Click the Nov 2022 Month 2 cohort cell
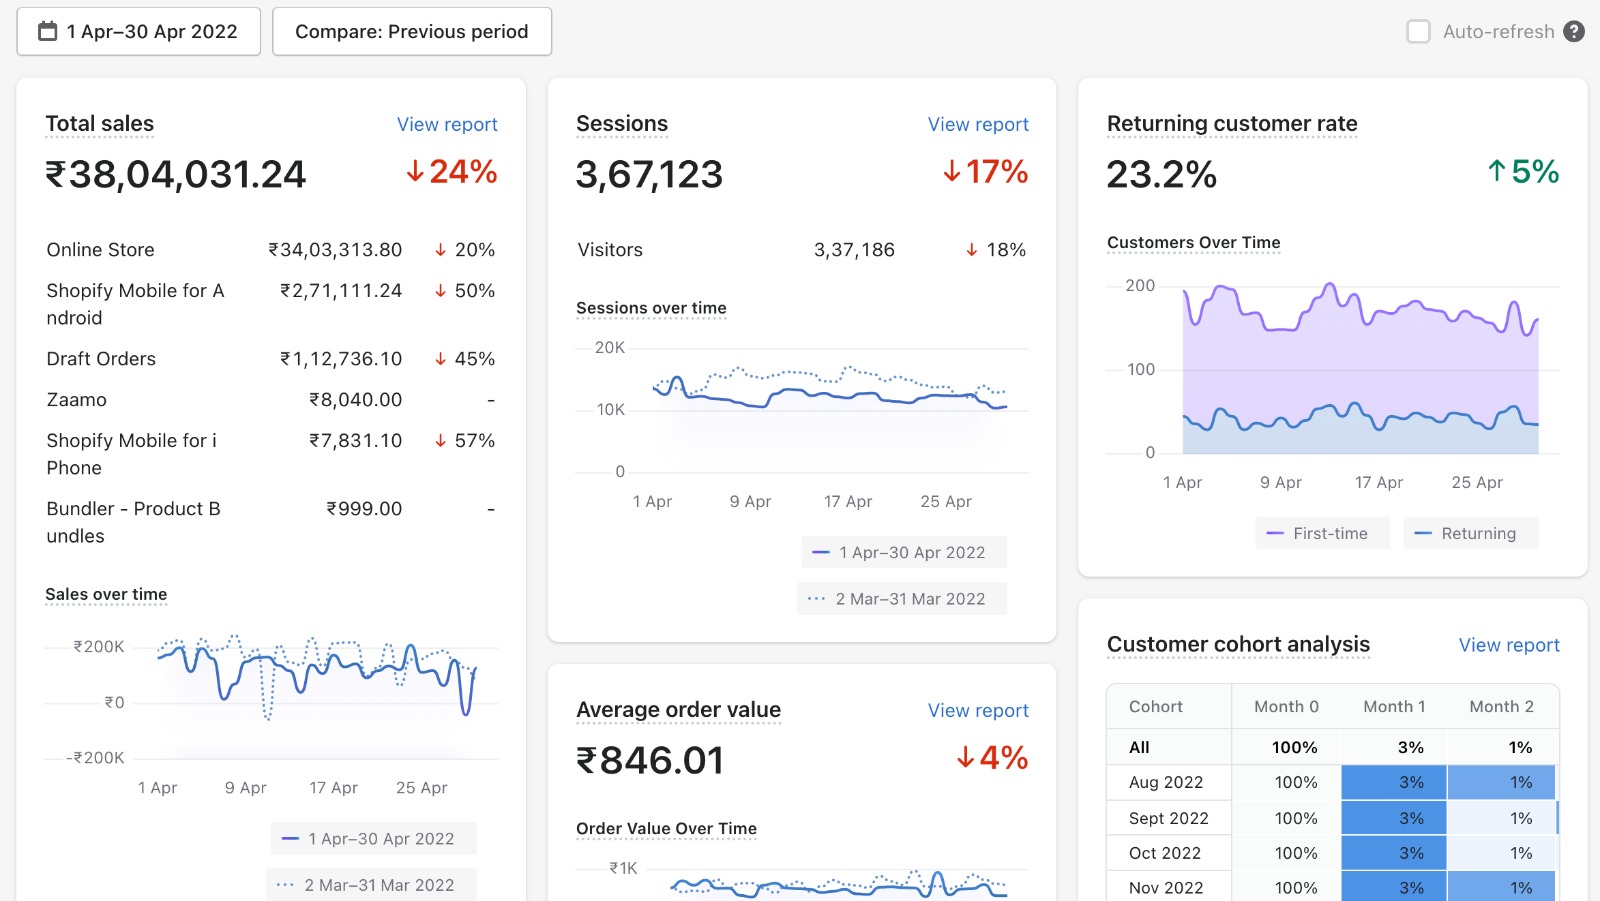Viewport: 1600px width, 901px height. coord(1501,887)
